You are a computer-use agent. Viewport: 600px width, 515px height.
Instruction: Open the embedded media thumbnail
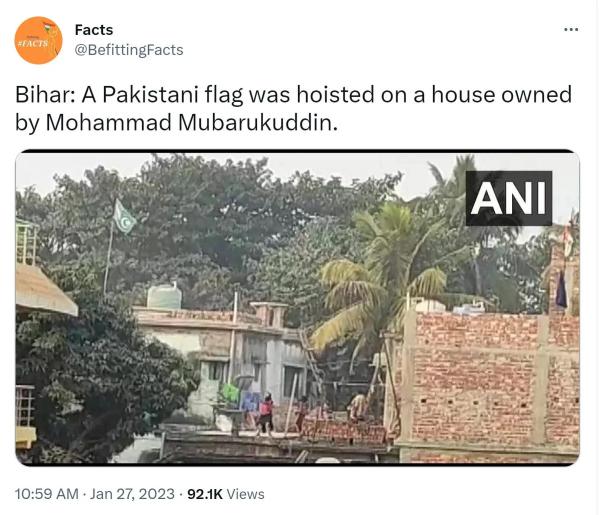pyautogui.click(x=297, y=308)
